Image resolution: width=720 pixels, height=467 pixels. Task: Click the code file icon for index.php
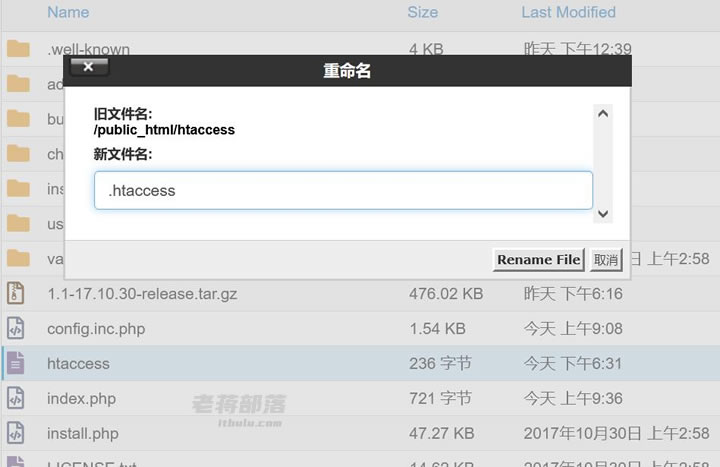click(15, 398)
